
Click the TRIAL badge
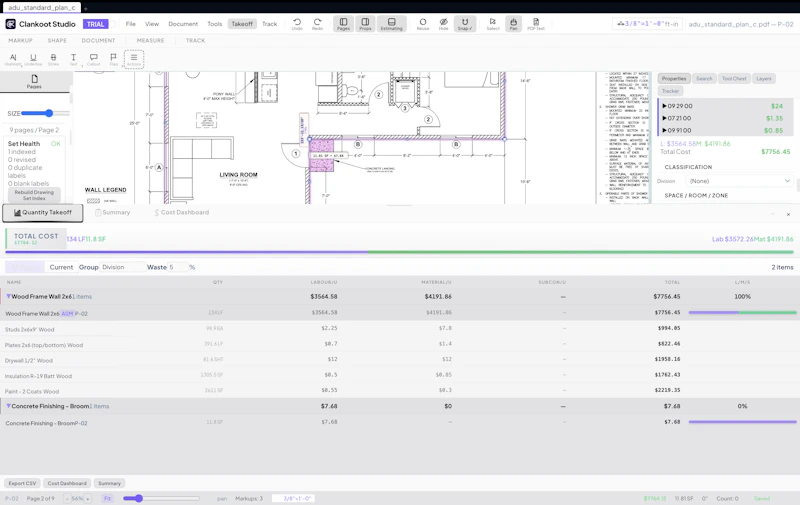click(x=95, y=24)
